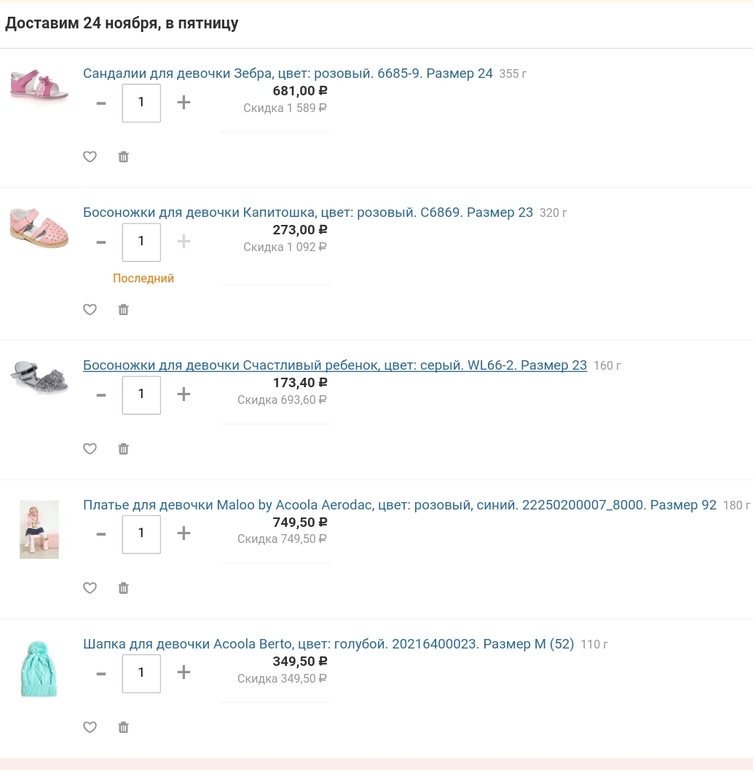
Task: Favorite the Капитошка босоножки item
Action: pyautogui.click(x=89, y=309)
